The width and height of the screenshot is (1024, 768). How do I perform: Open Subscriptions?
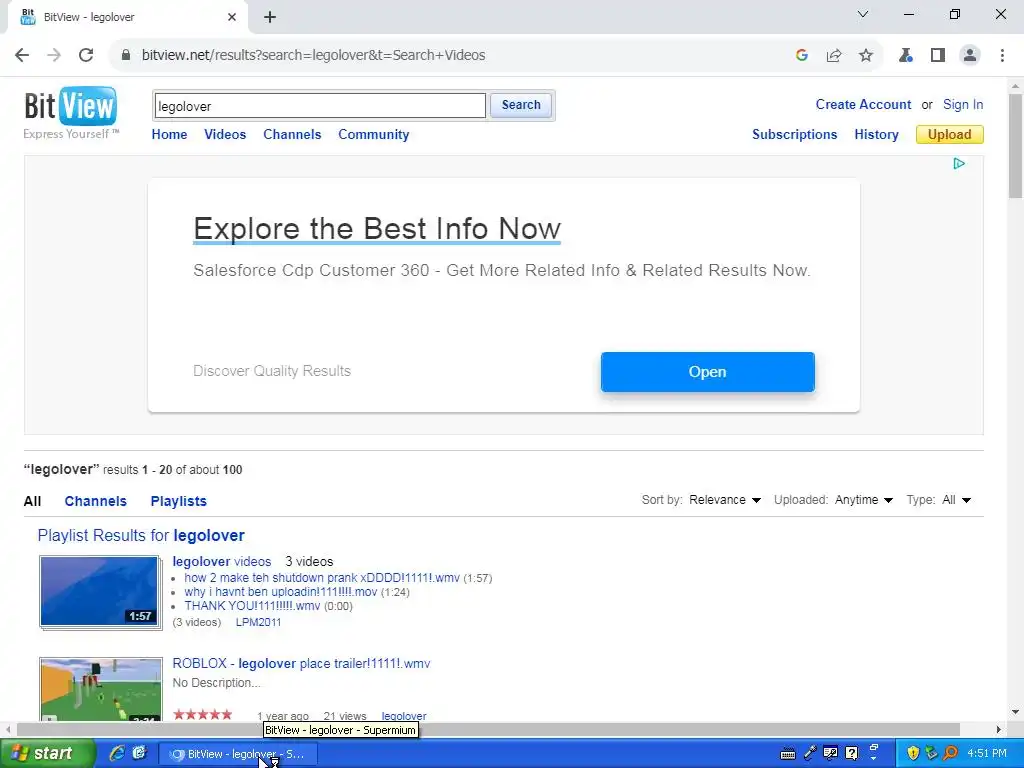(x=795, y=135)
